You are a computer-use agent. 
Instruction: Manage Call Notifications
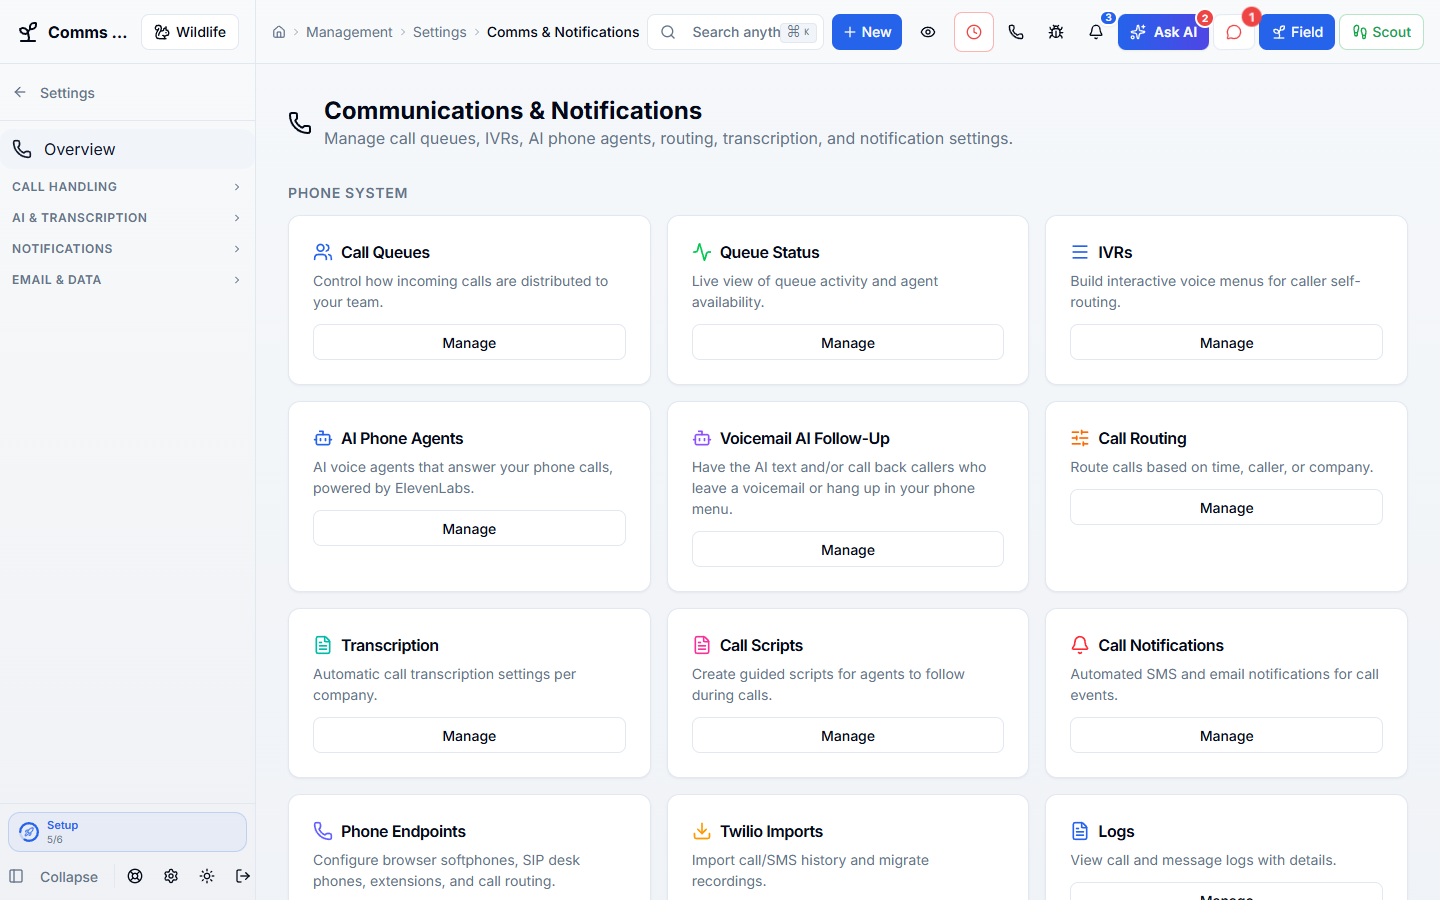pyautogui.click(x=1226, y=735)
